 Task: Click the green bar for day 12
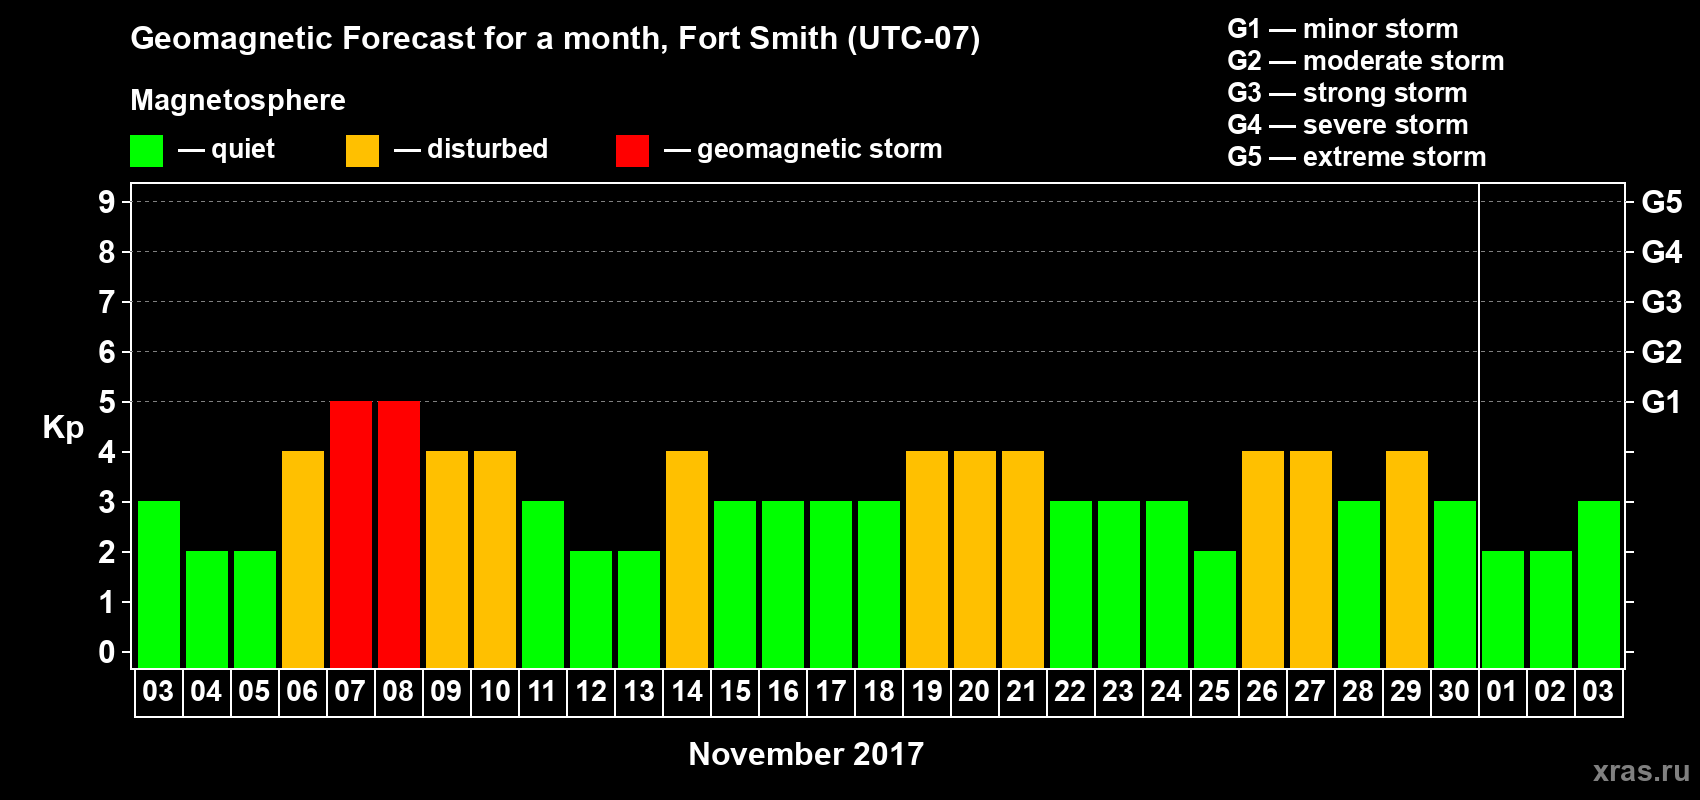point(591,609)
